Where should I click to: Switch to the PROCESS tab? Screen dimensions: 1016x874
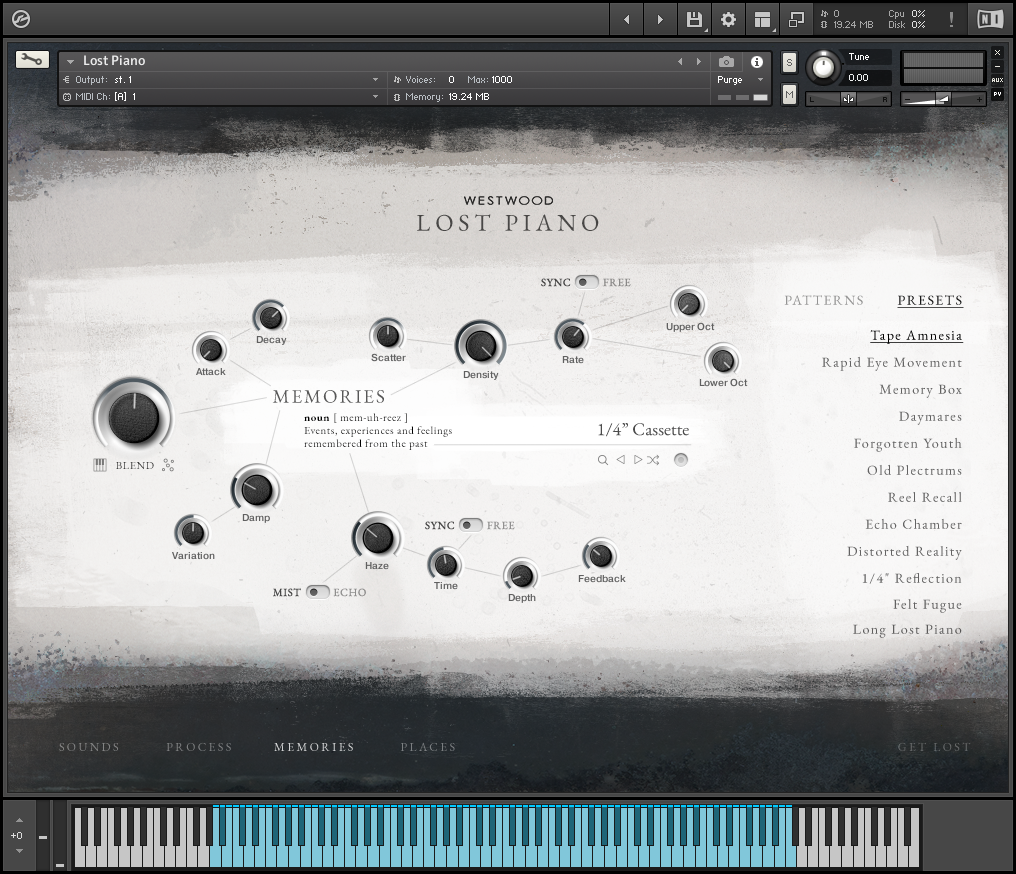point(199,747)
